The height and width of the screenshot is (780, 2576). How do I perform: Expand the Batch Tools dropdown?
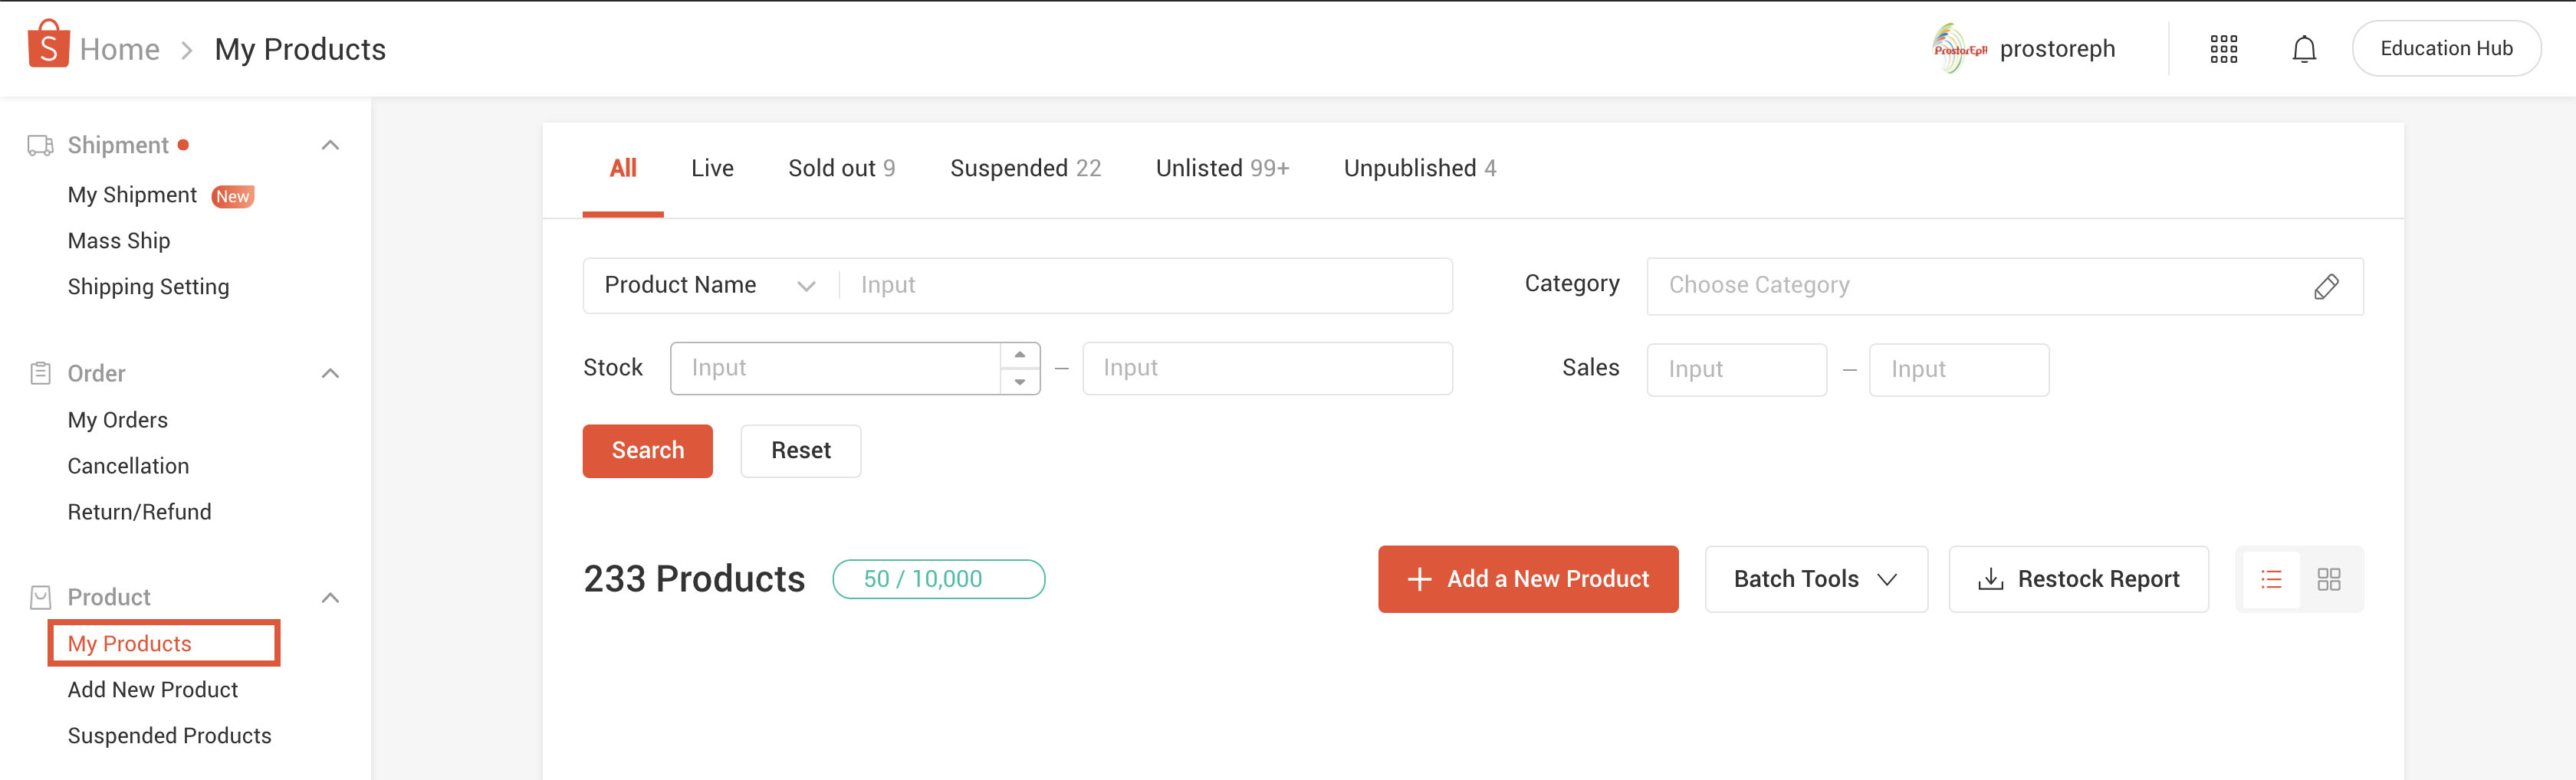[1815, 579]
